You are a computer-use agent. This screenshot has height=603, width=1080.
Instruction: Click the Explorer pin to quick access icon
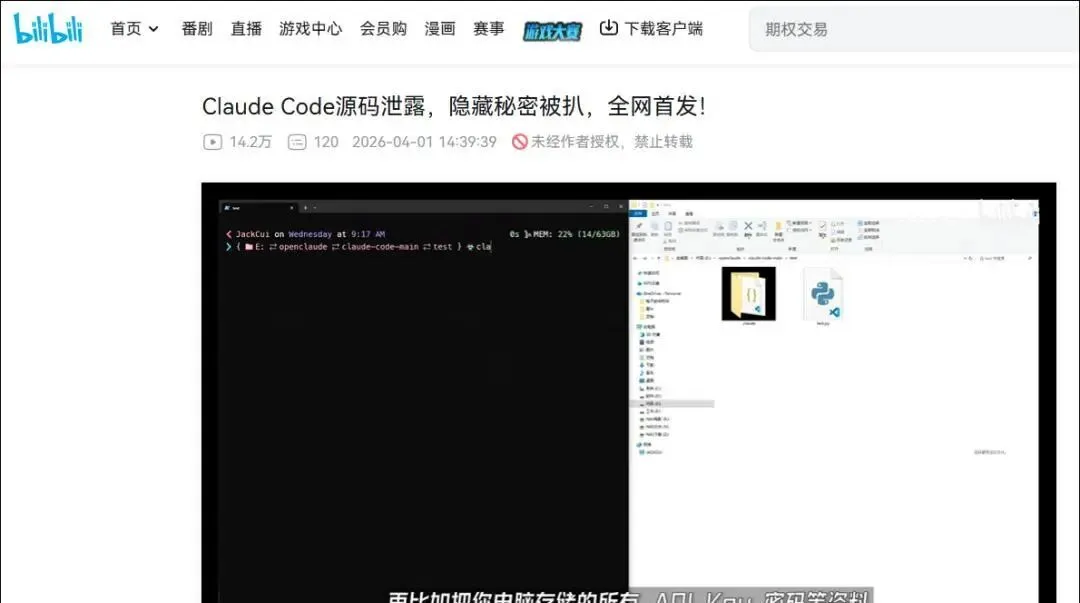point(638,226)
